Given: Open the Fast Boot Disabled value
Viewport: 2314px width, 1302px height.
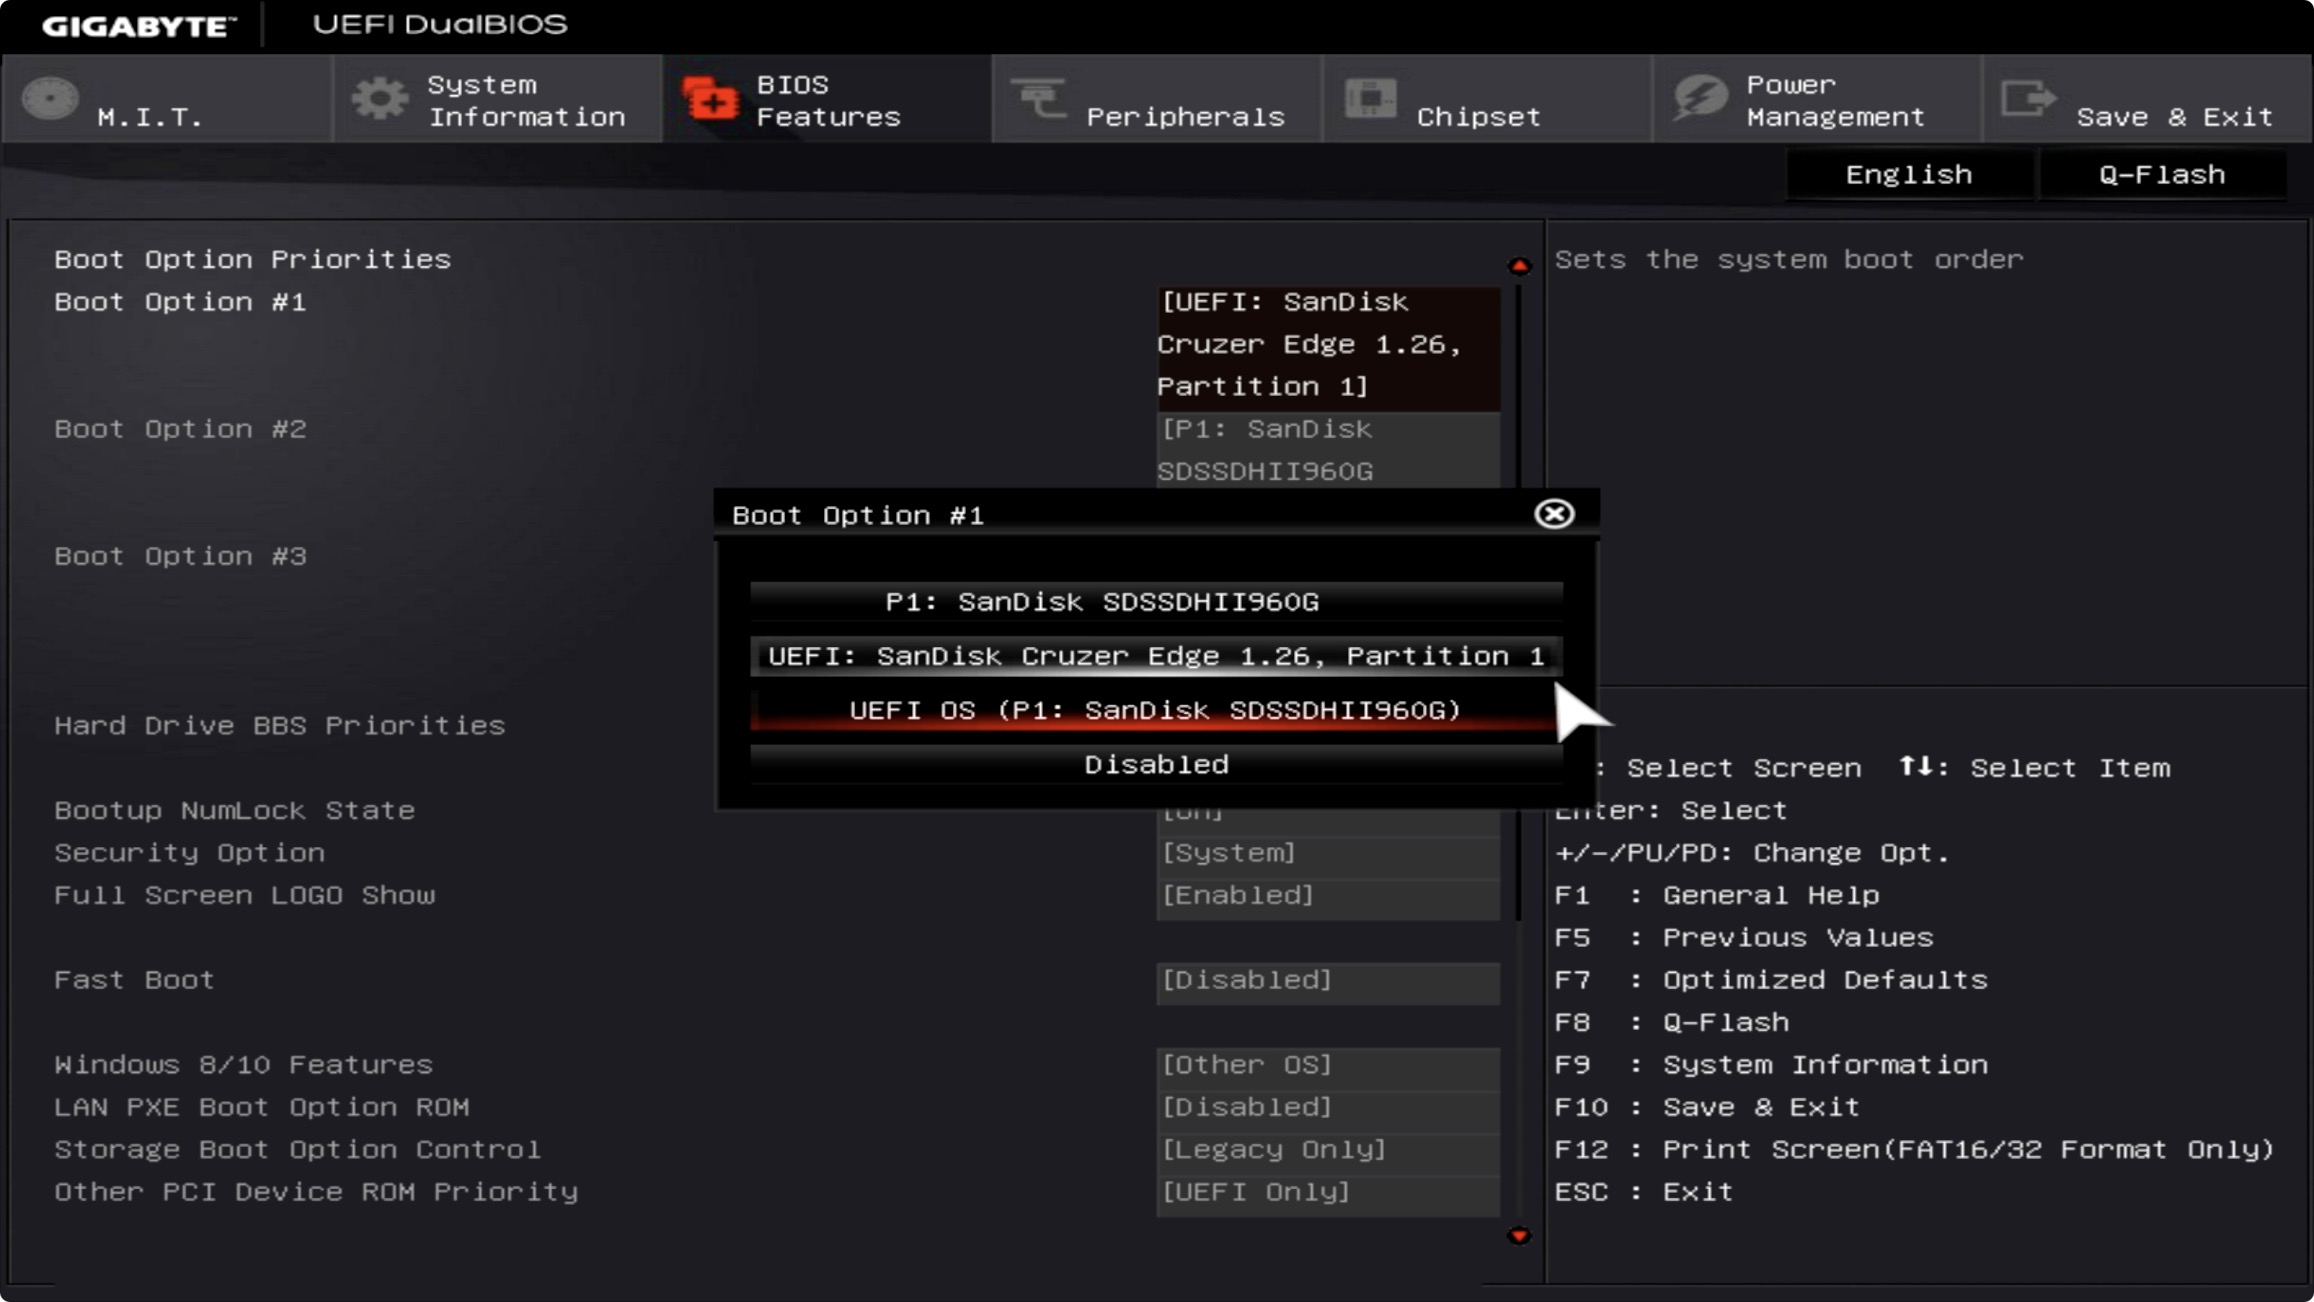Looking at the screenshot, I should 1327,980.
